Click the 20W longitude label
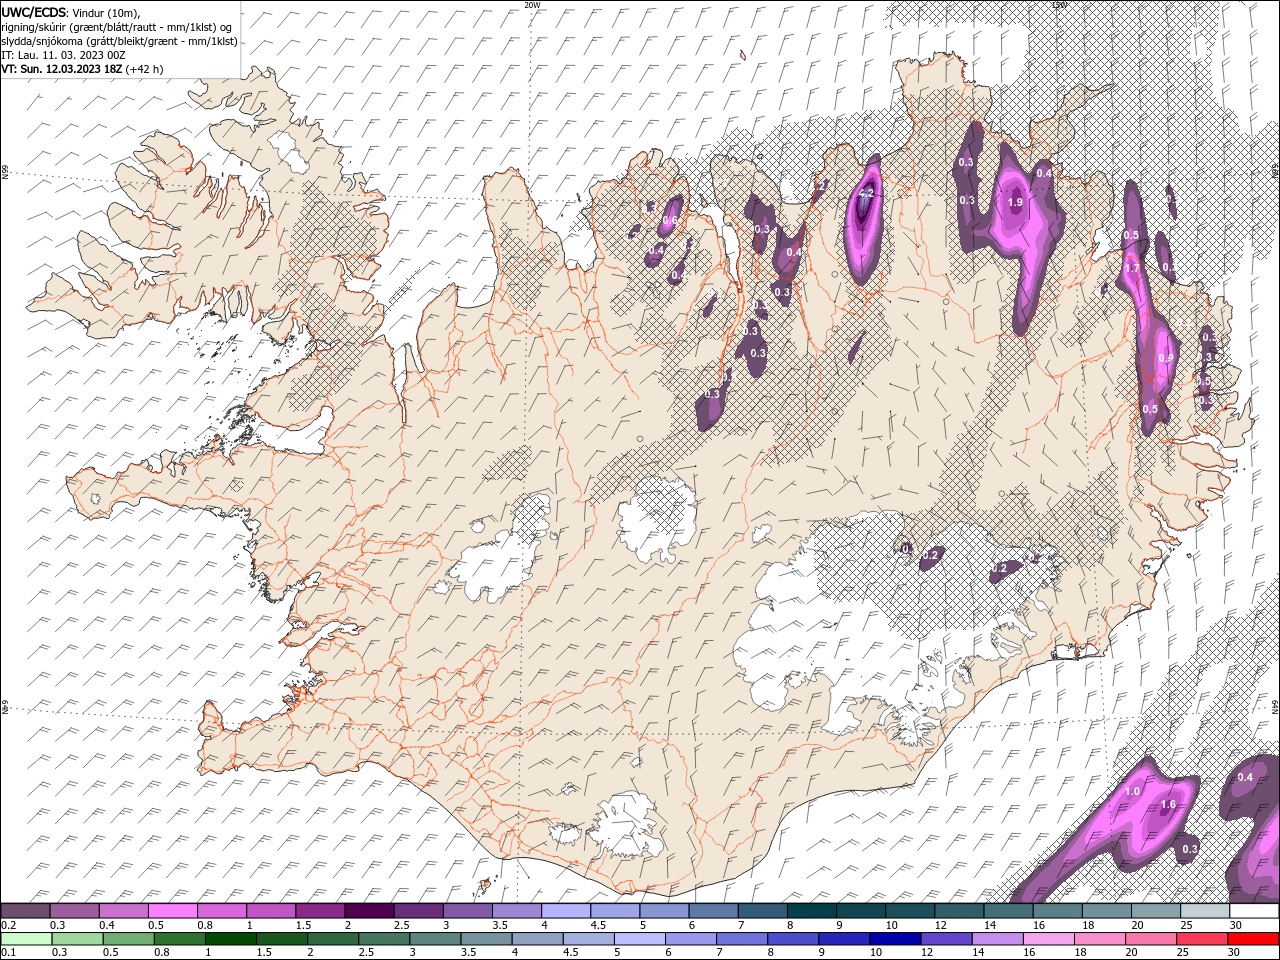This screenshot has width=1280, height=960. pyautogui.click(x=532, y=5)
